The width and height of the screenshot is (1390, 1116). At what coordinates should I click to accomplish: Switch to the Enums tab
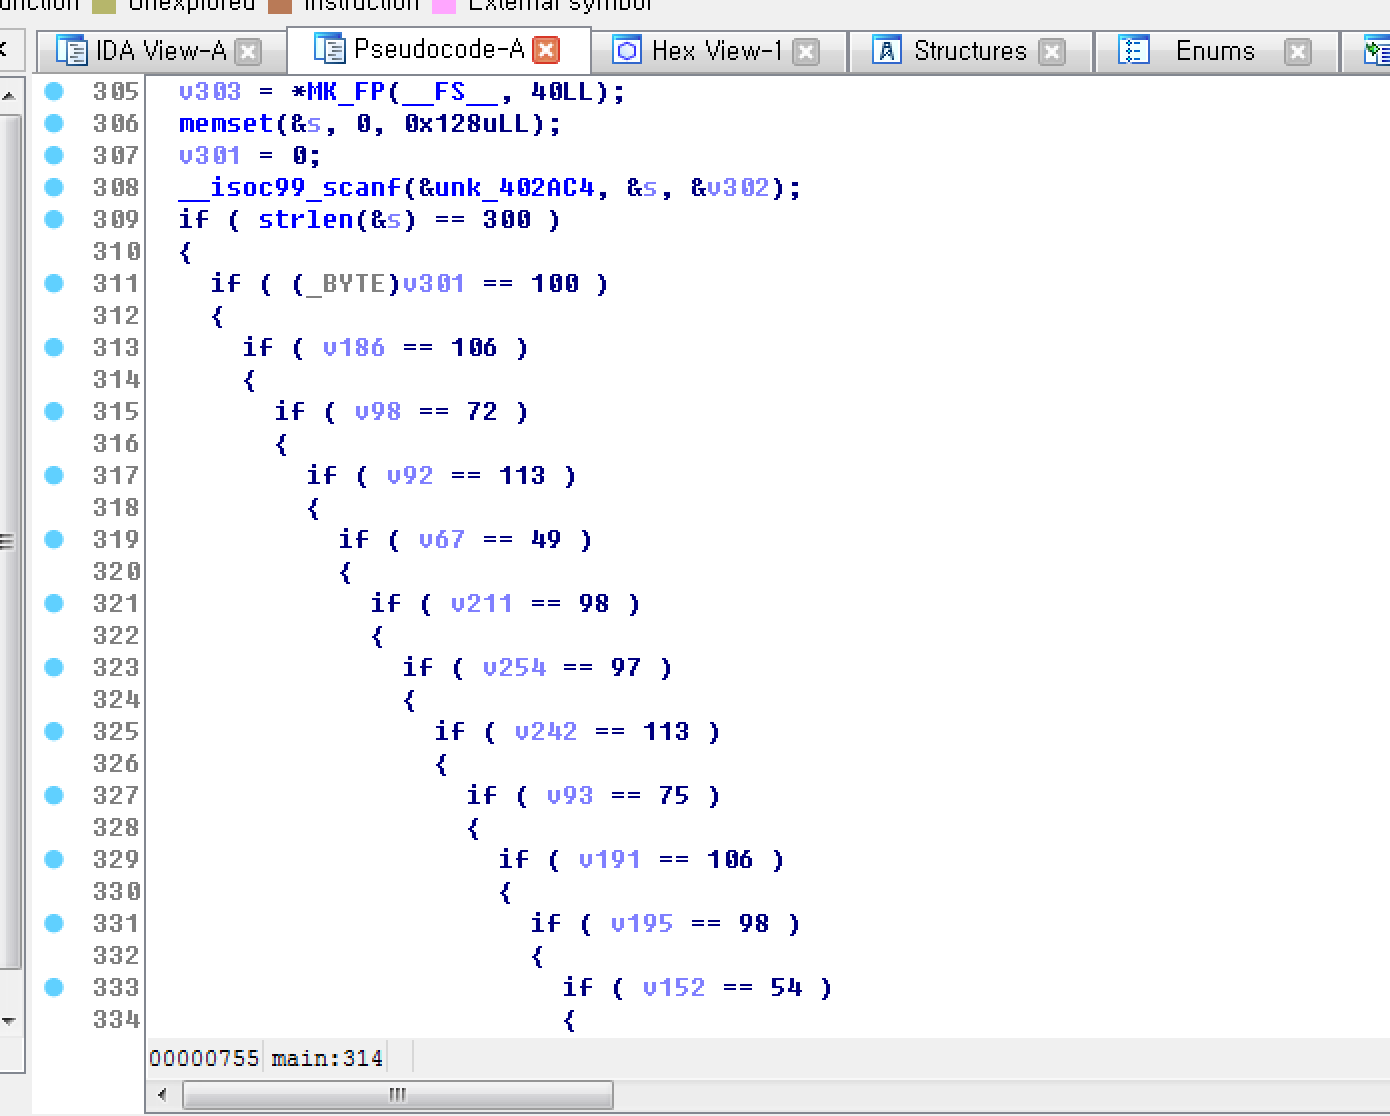pyautogui.click(x=1214, y=51)
